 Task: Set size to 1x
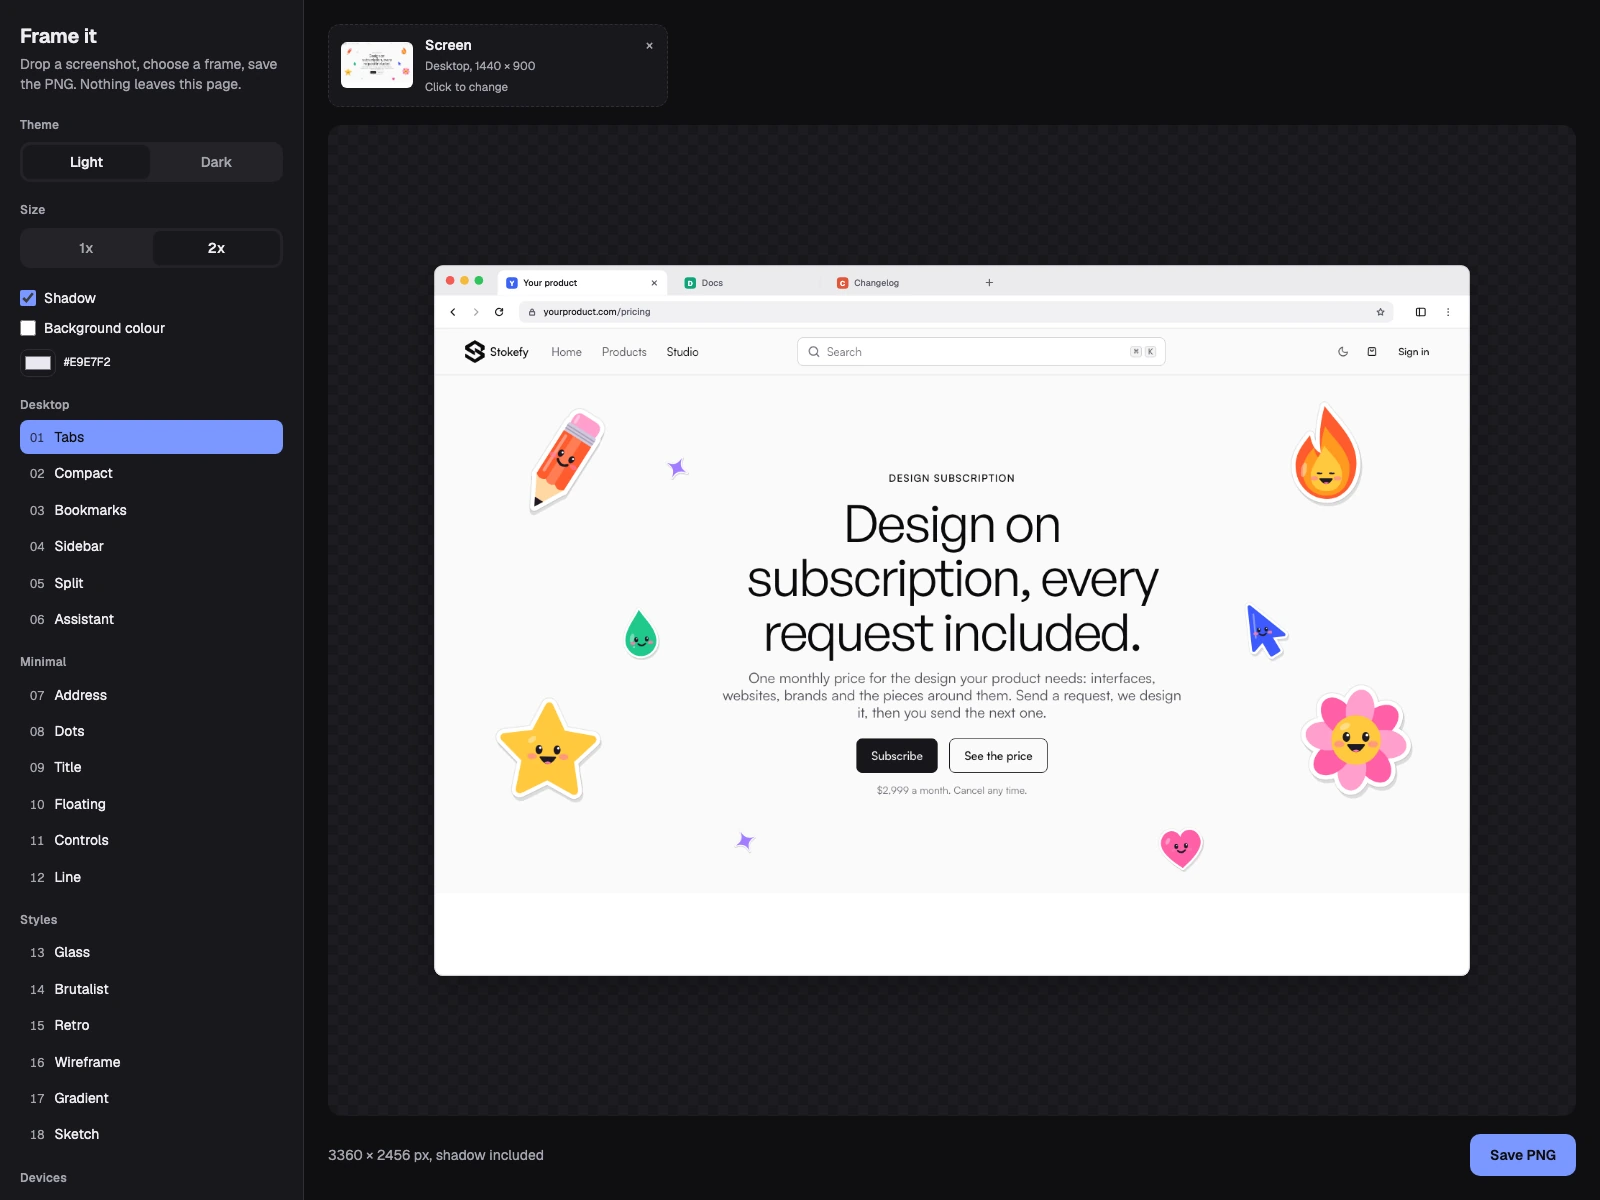click(86, 248)
